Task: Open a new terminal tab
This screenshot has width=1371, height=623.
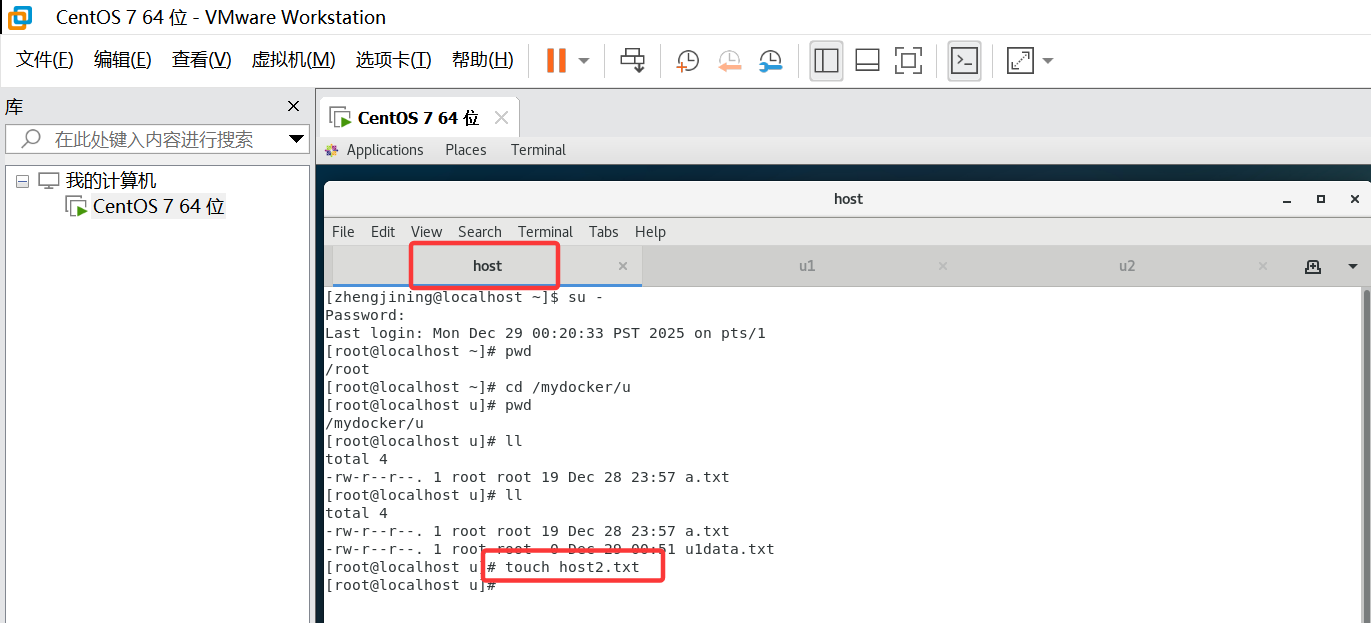Action: coord(1313,266)
